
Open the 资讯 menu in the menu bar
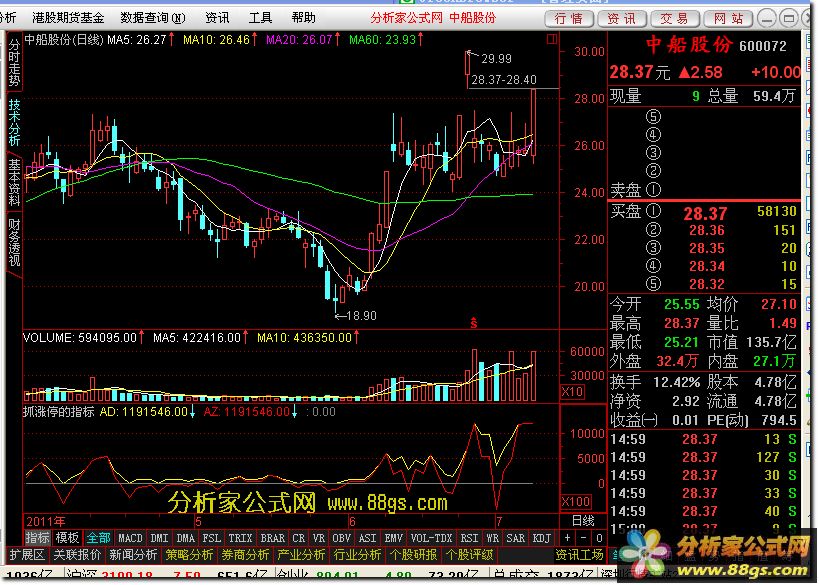(217, 18)
